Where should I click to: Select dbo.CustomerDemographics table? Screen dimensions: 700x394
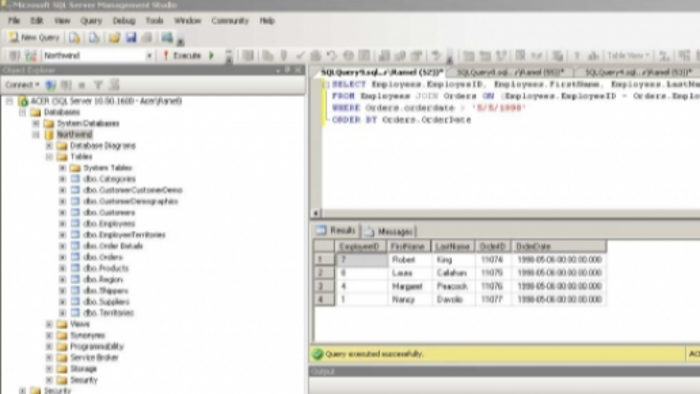(x=130, y=201)
